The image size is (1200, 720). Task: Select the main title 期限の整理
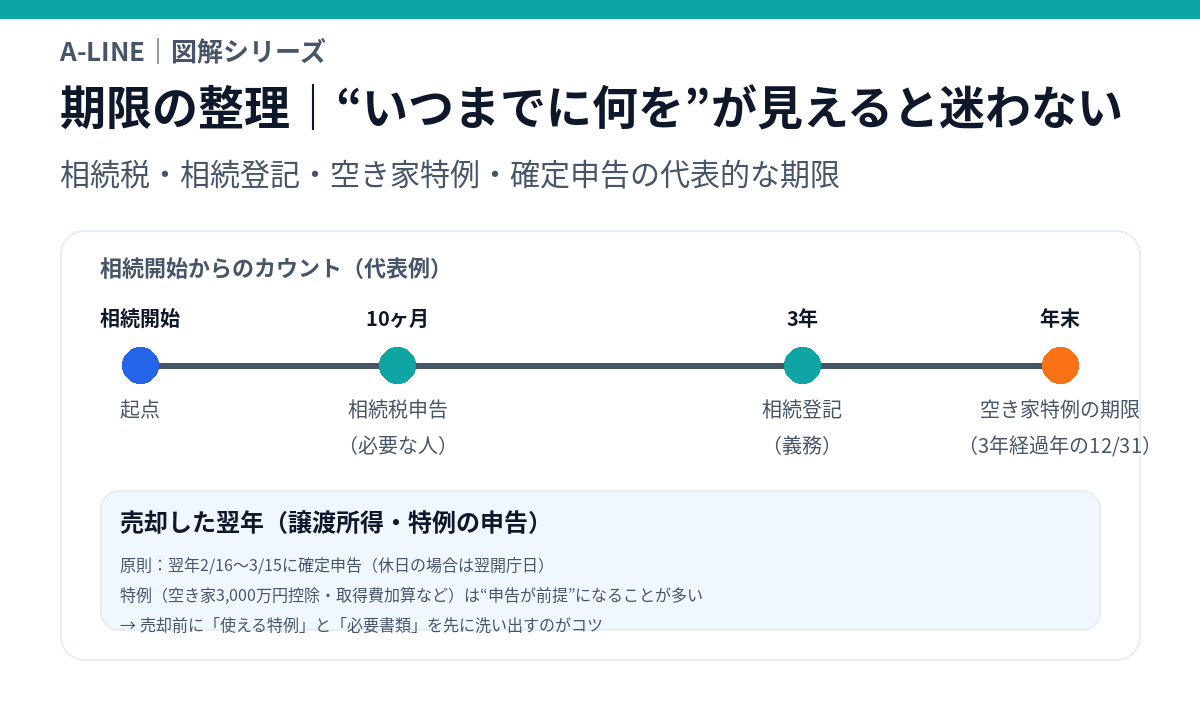pos(175,108)
